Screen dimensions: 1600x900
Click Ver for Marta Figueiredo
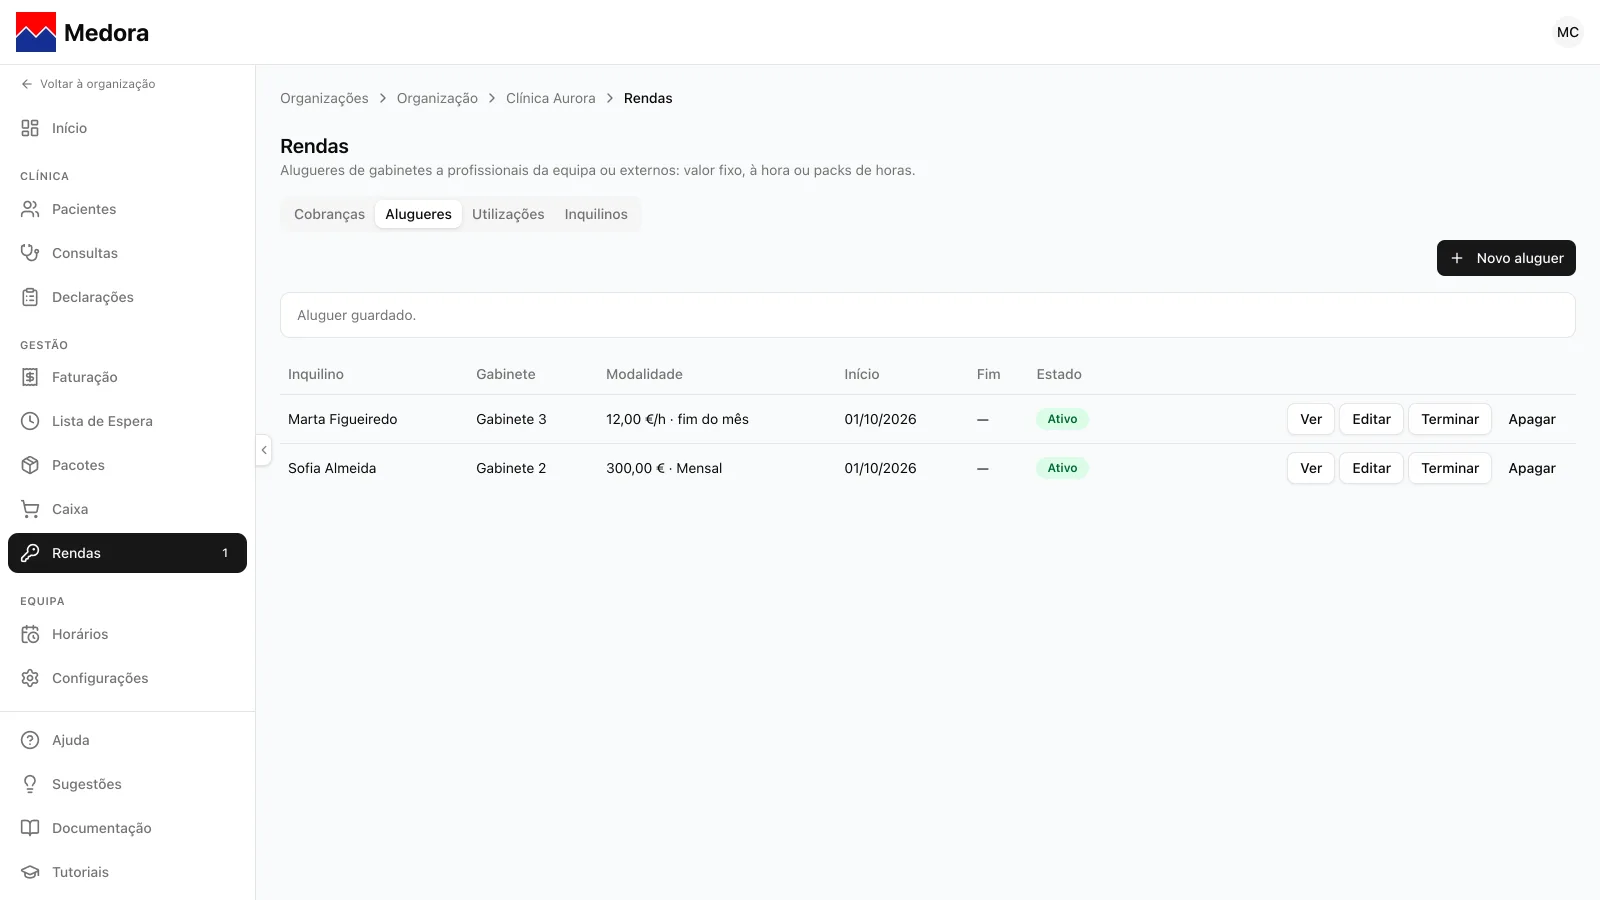pyautogui.click(x=1311, y=419)
